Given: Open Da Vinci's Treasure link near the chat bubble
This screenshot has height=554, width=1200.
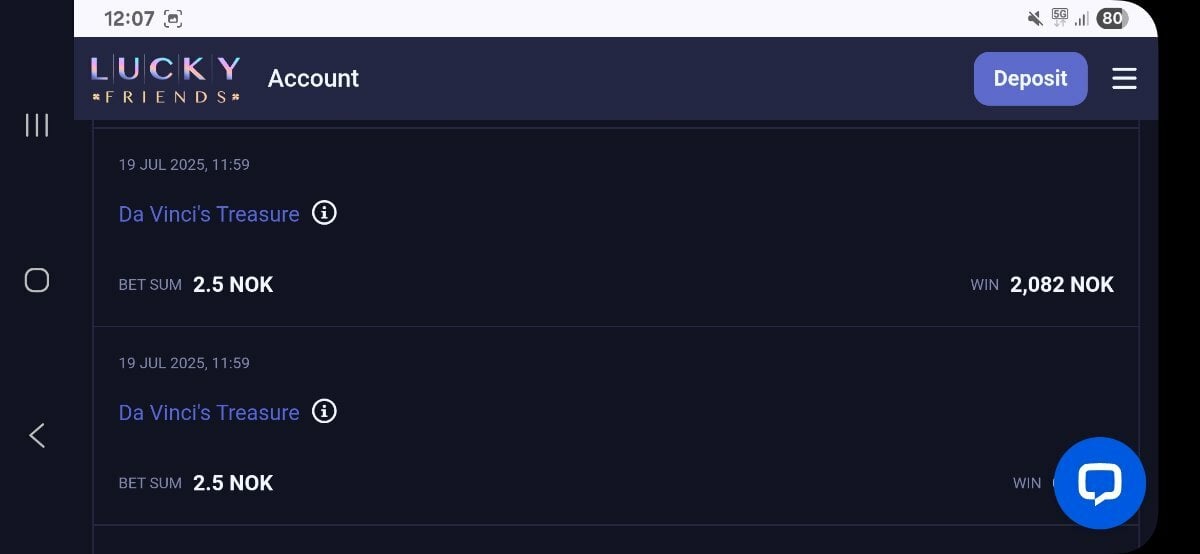Looking at the screenshot, I should pos(209,412).
